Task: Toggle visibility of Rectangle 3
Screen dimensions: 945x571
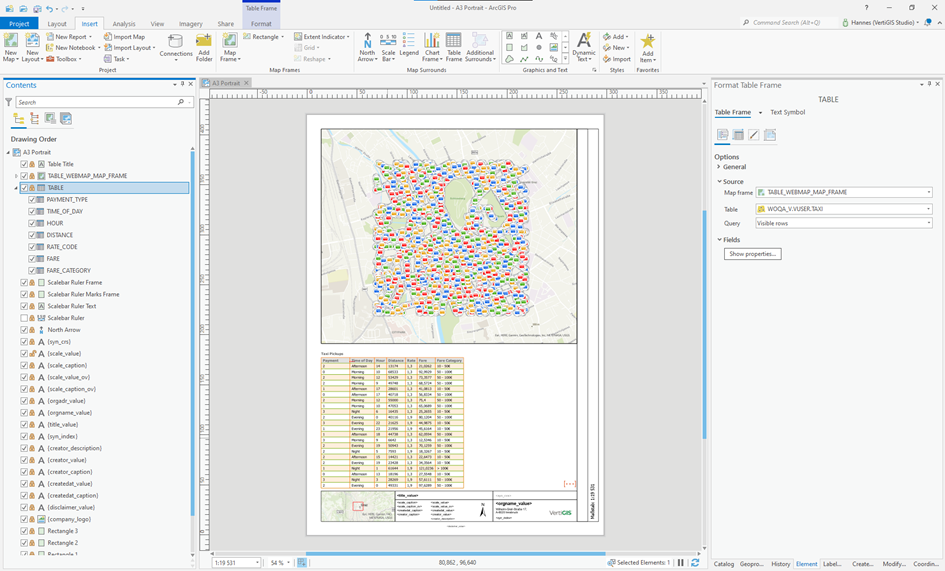Action: (x=24, y=531)
